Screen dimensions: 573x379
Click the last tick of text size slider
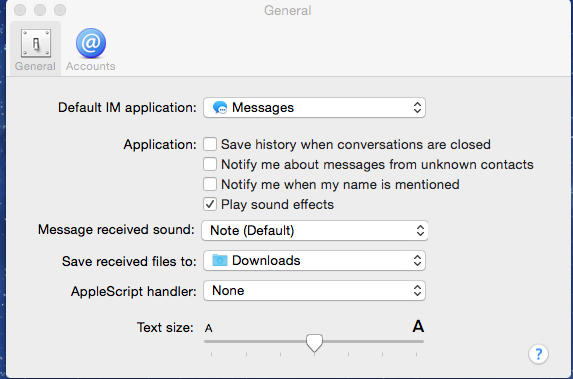click(x=416, y=354)
